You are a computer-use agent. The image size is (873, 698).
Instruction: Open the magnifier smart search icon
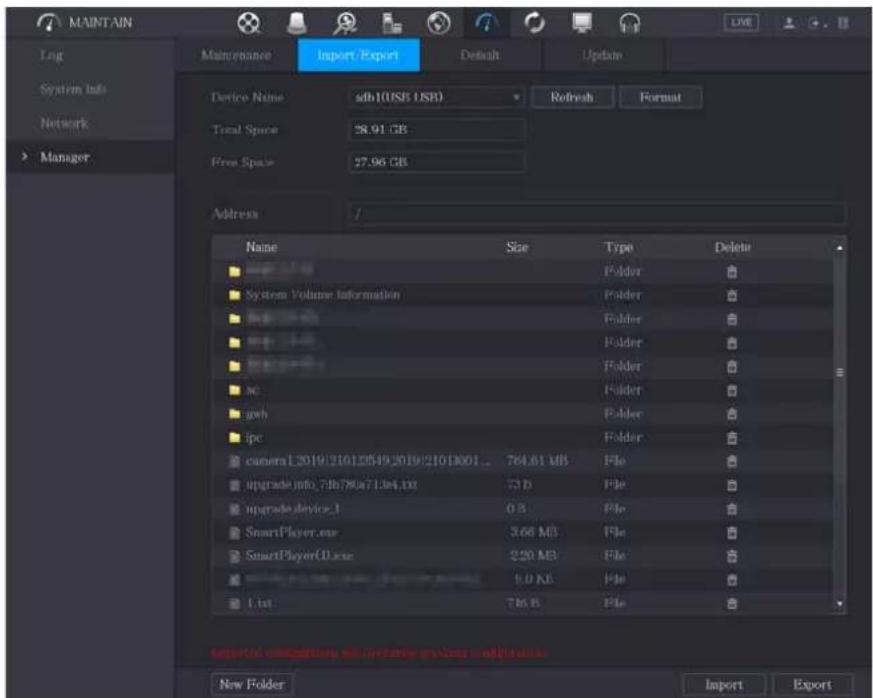click(345, 23)
